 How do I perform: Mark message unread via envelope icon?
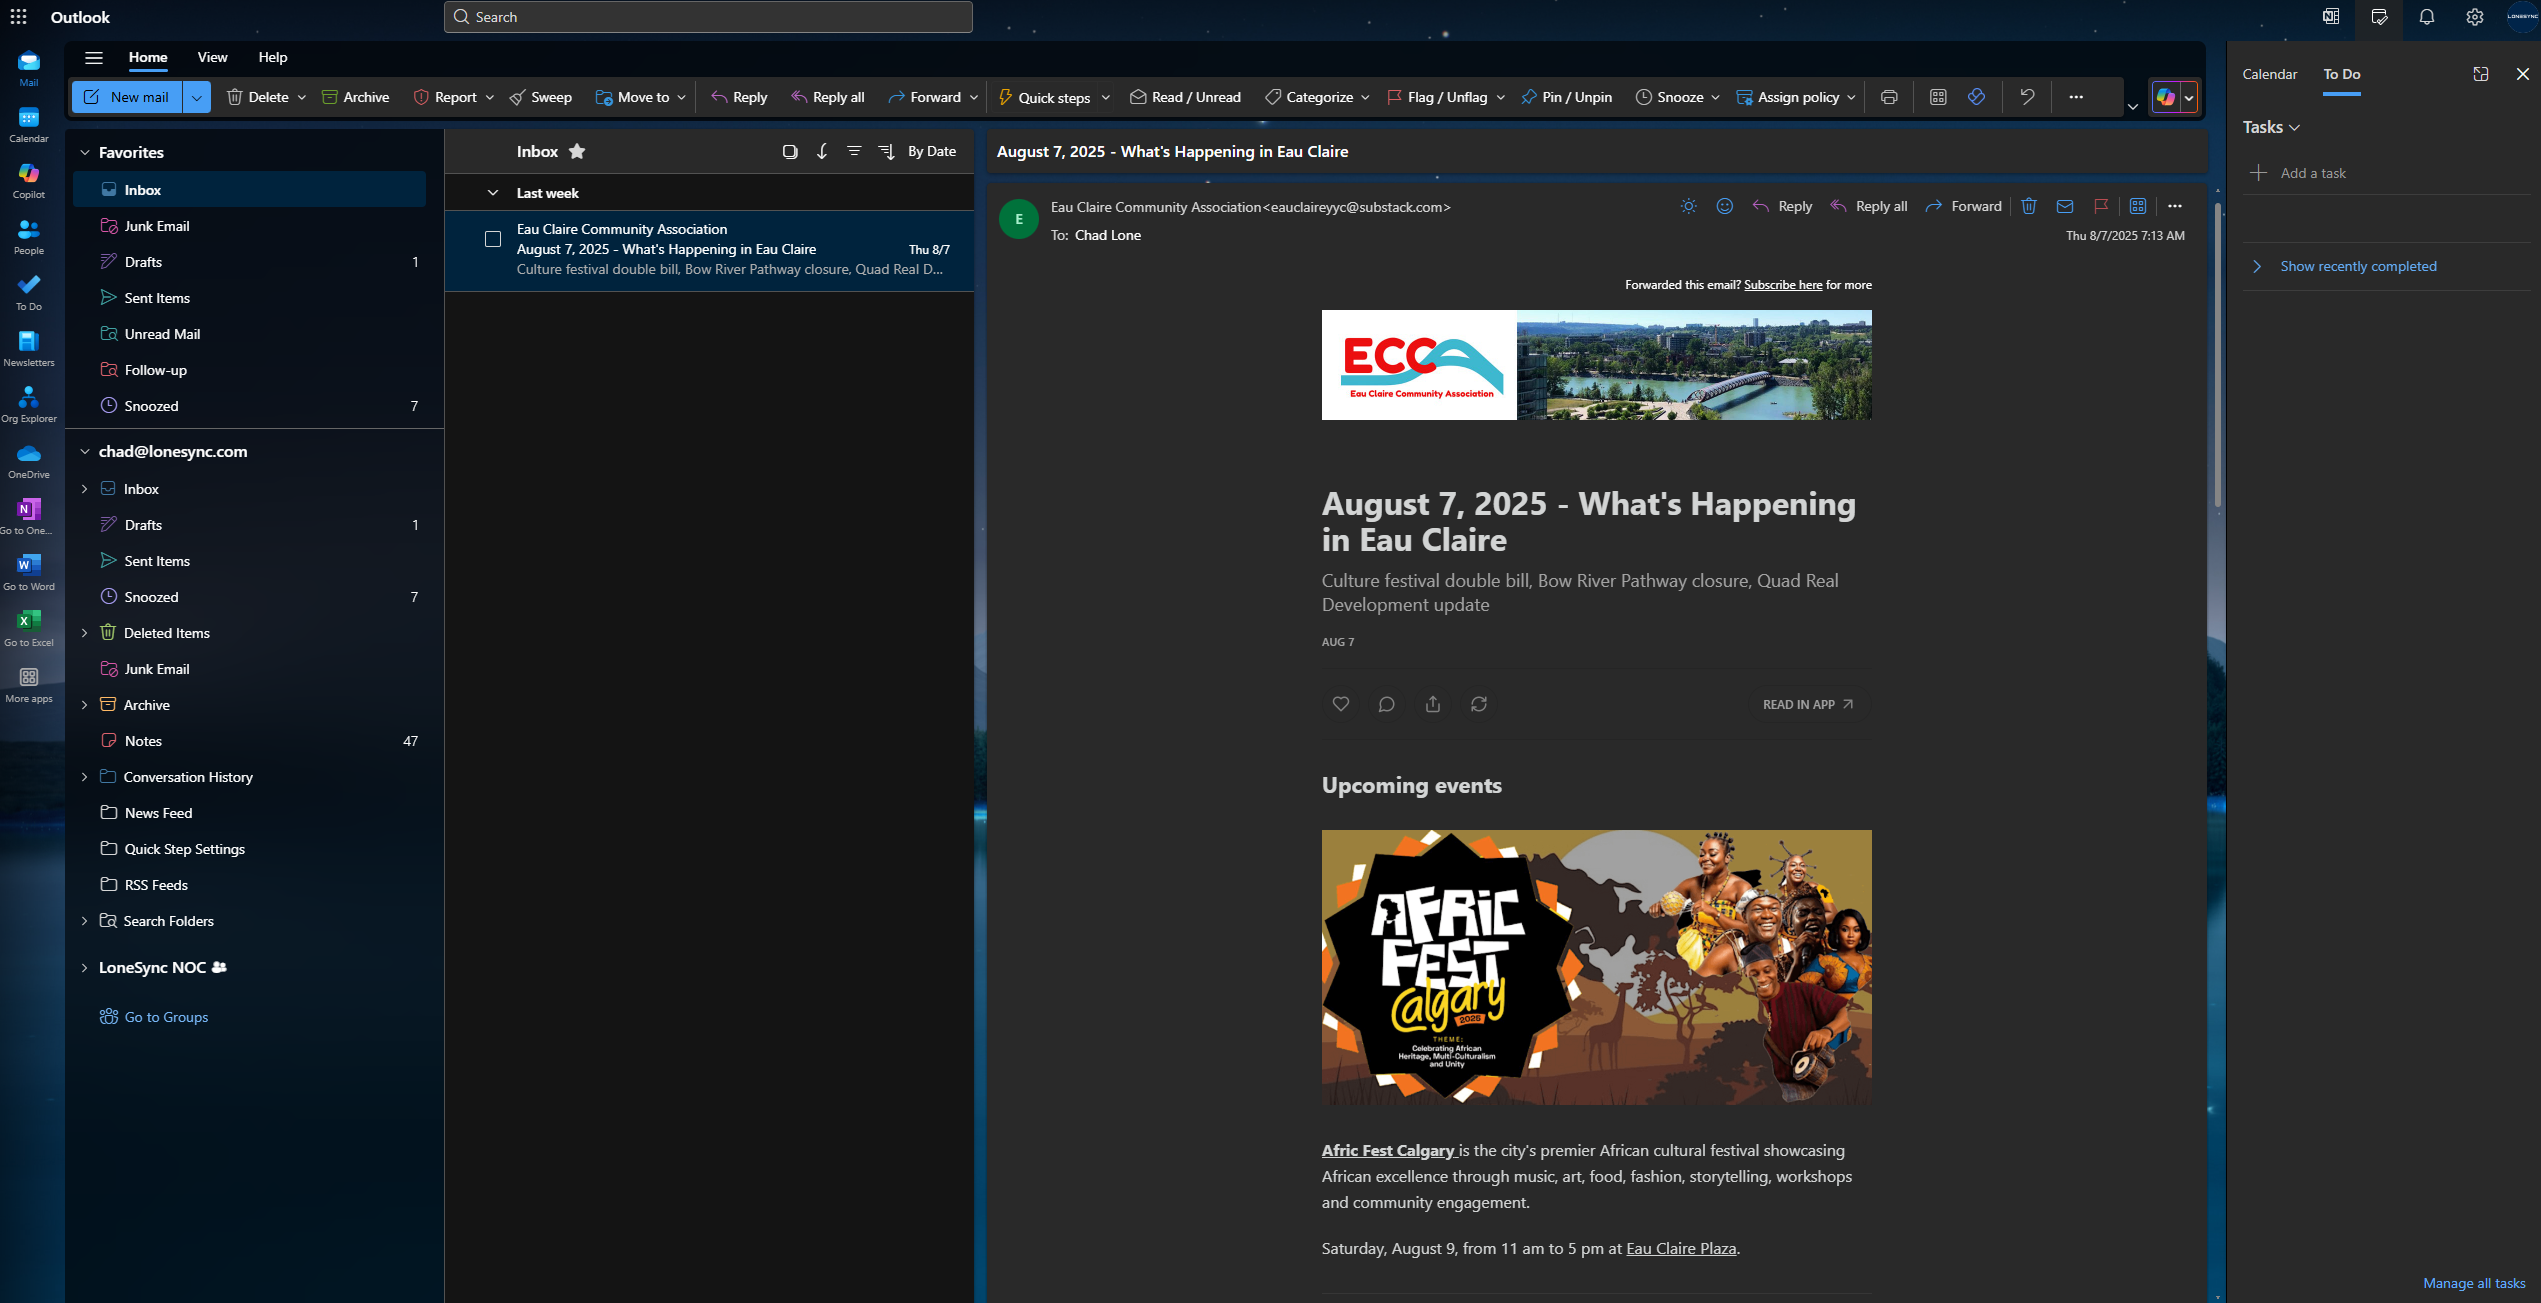coord(2065,206)
